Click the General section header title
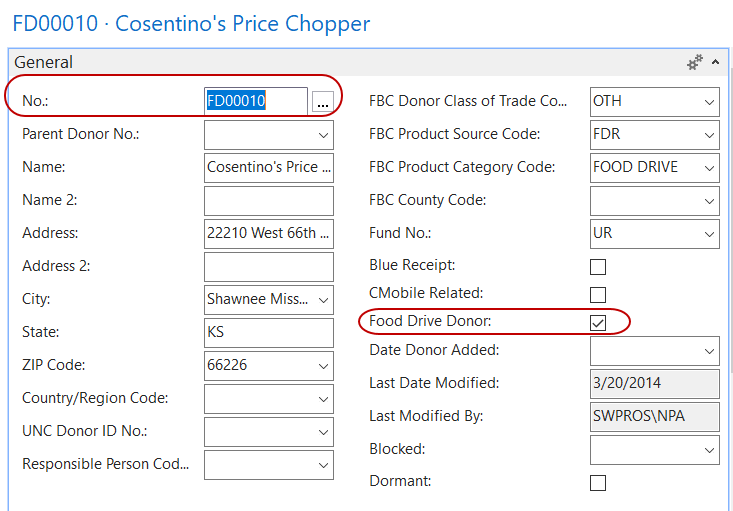The image size is (733, 511). [44, 62]
